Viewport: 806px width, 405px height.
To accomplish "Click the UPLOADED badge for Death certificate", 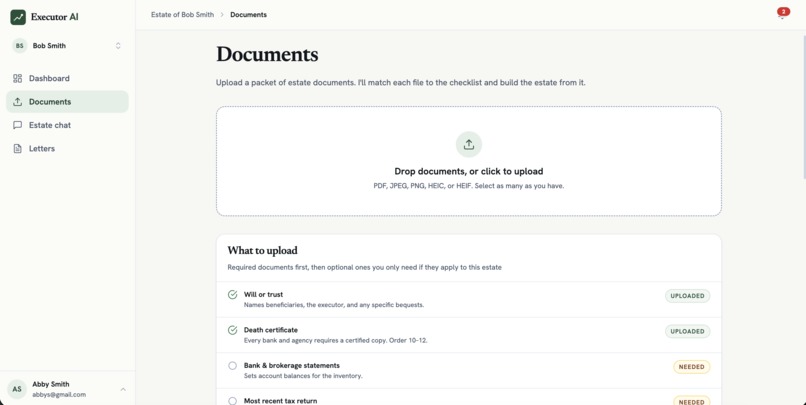I will 687,332.
